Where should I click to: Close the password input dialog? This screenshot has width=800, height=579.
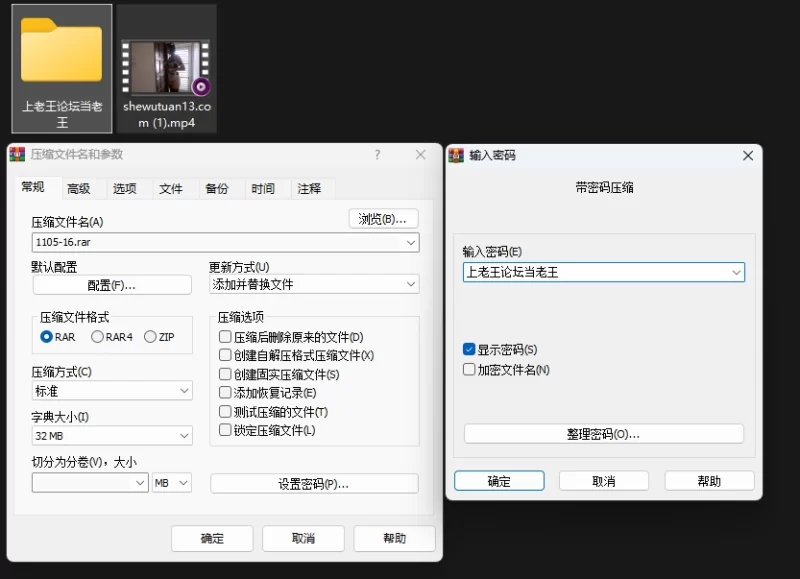tap(747, 156)
